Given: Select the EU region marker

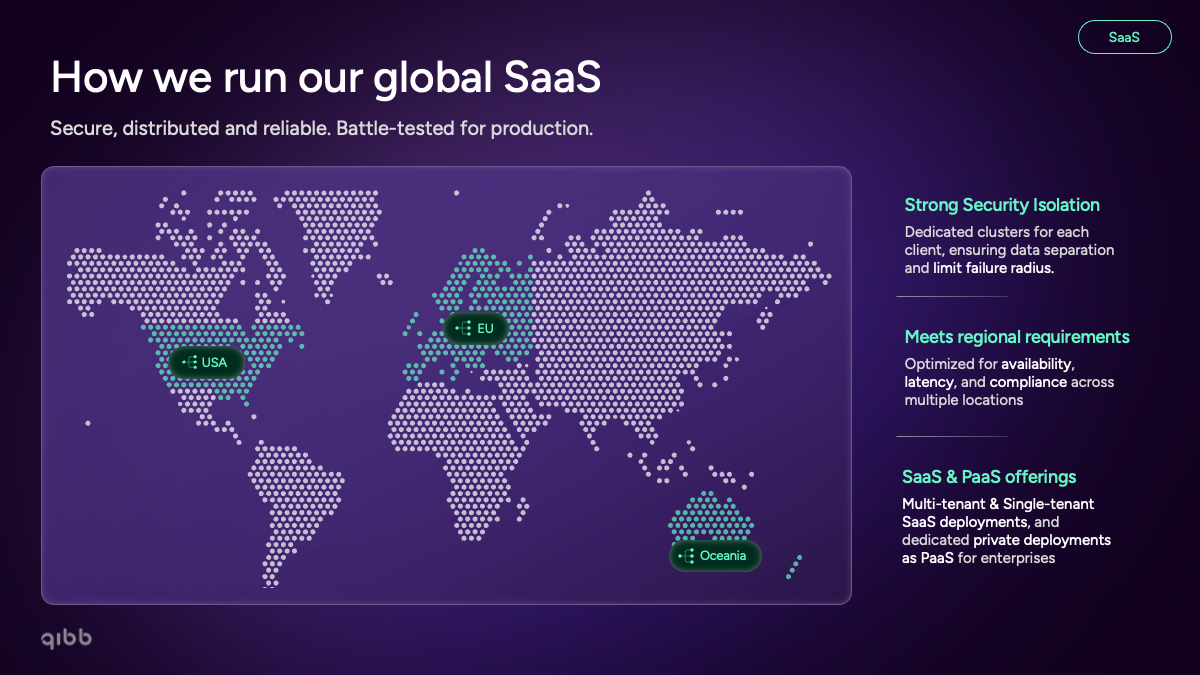Looking at the screenshot, I should 476,328.
